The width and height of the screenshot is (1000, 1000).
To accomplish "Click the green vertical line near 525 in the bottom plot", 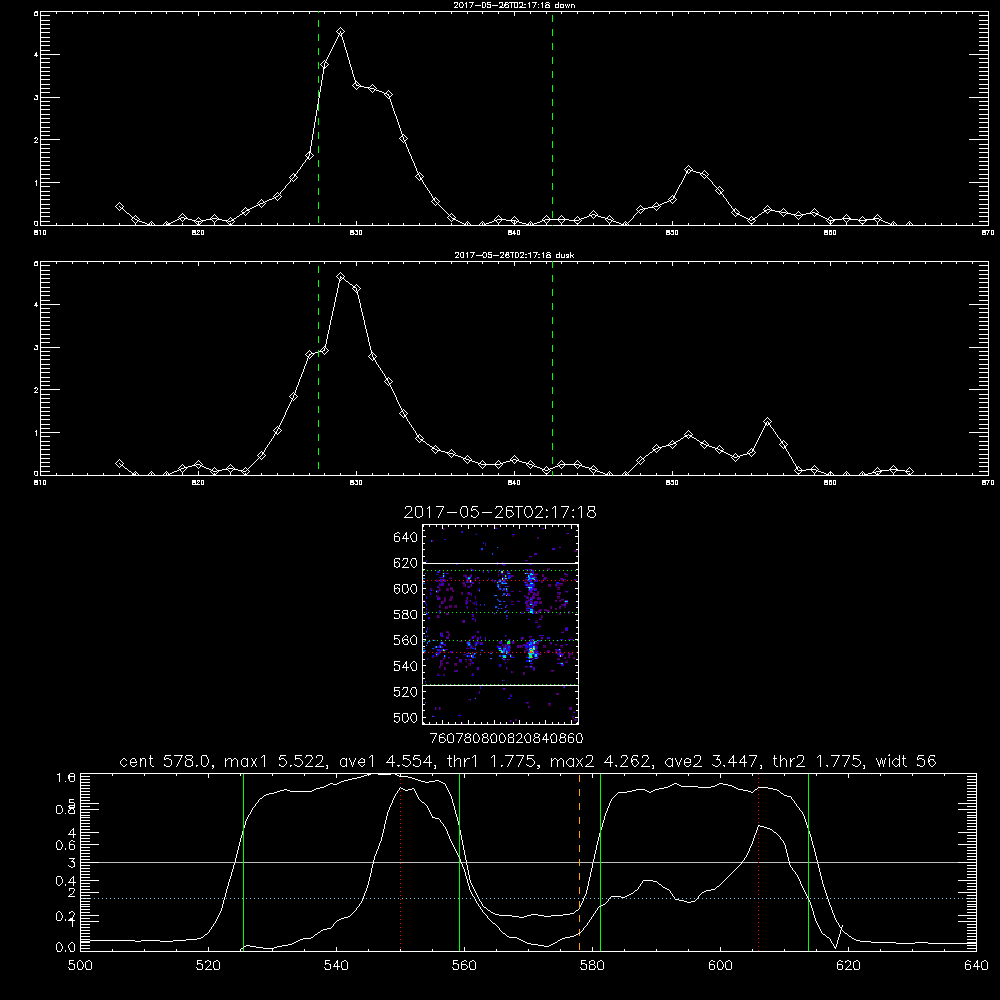I will tap(243, 861).
